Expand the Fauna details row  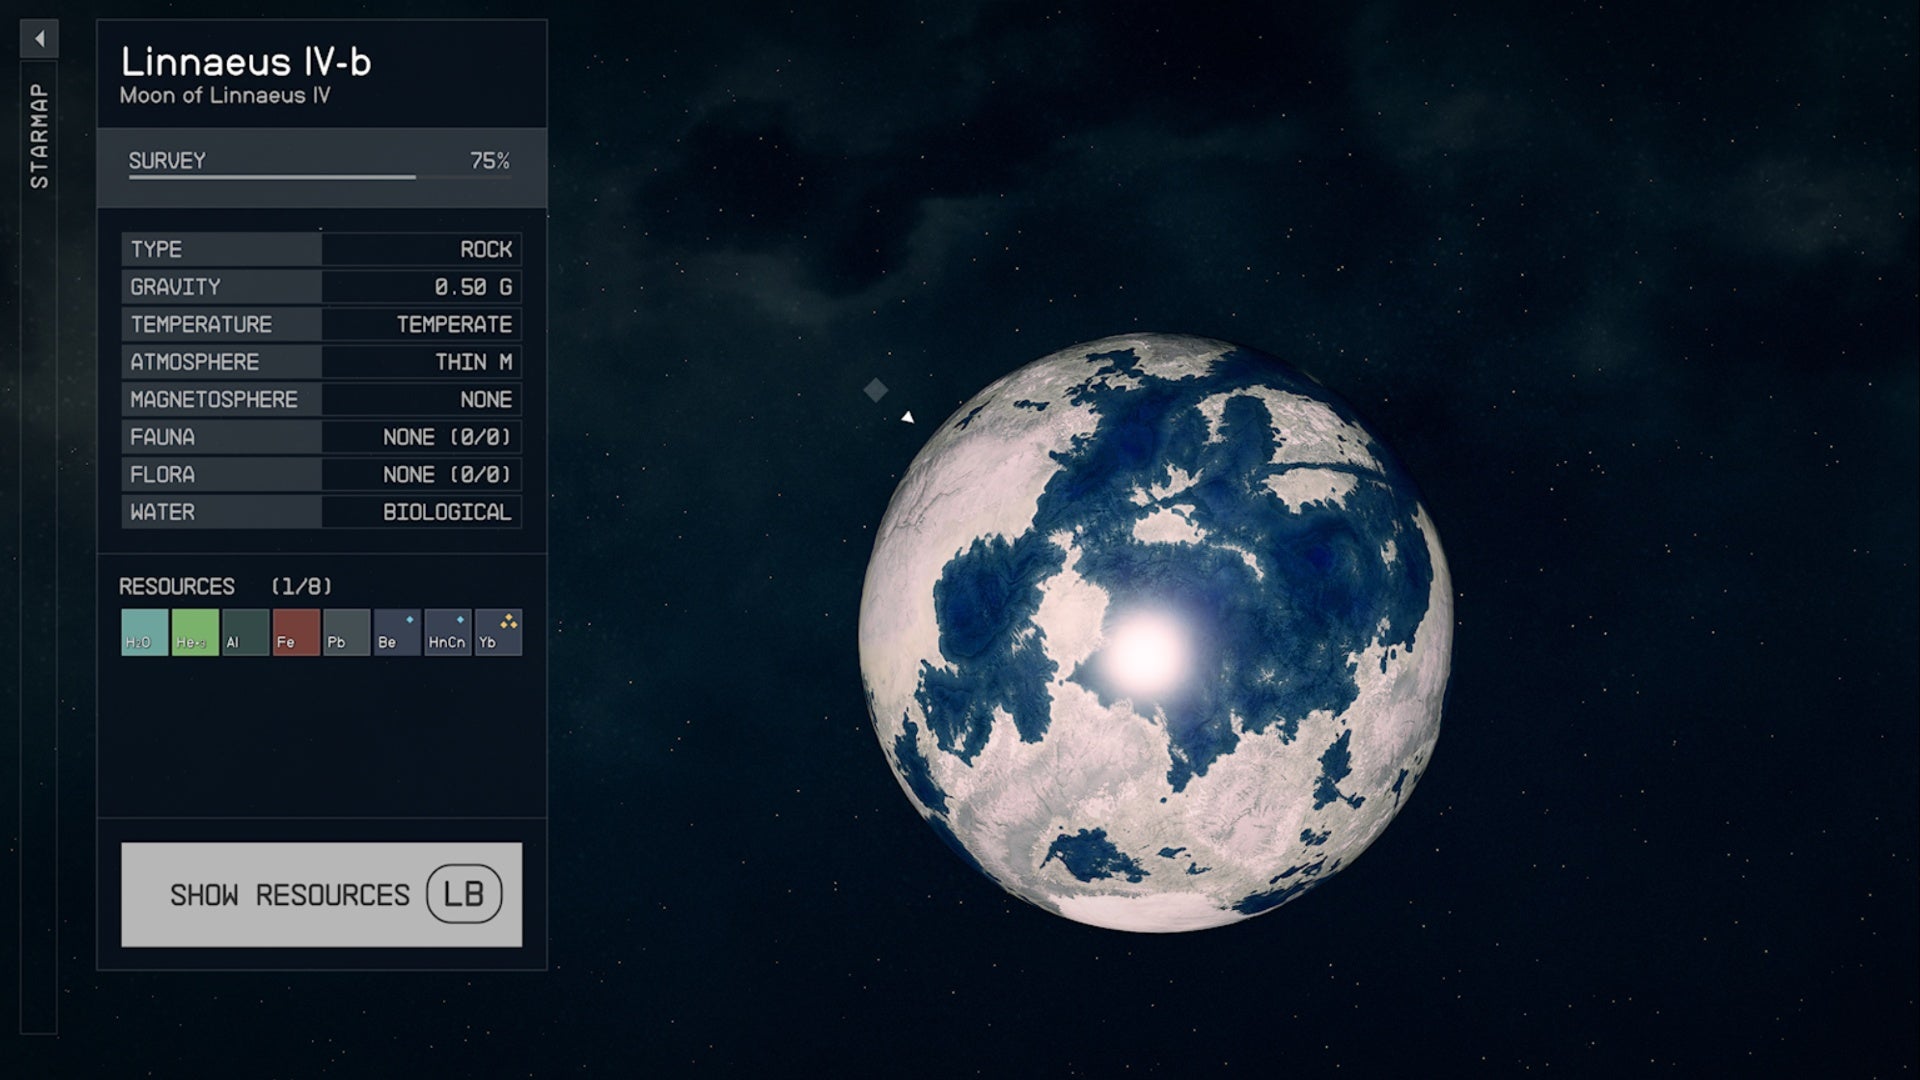(x=320, y=437)
